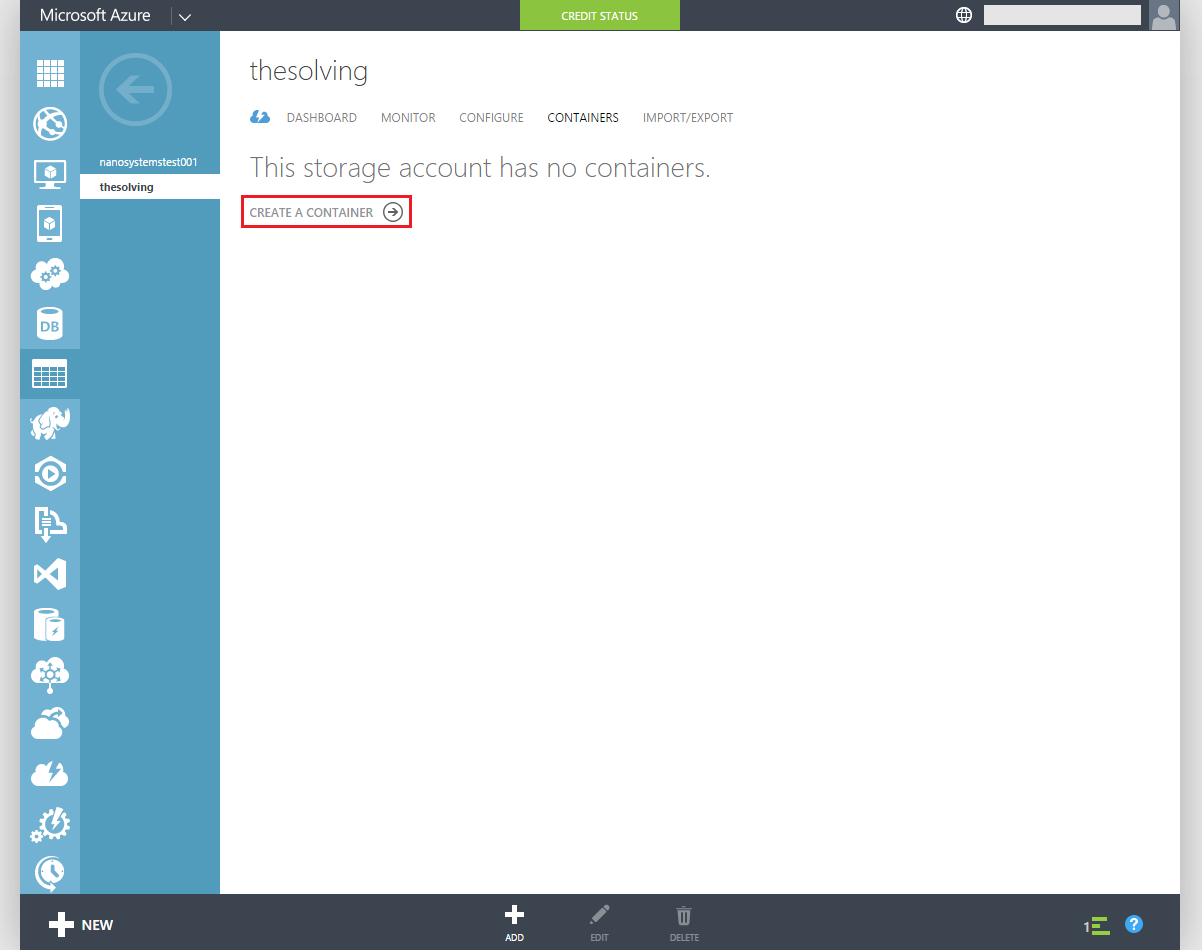Image resolution: width=1202 pixels, height=950 pixels.
Task: Open the Web Apps globe icon
Action: click(50, 124)
